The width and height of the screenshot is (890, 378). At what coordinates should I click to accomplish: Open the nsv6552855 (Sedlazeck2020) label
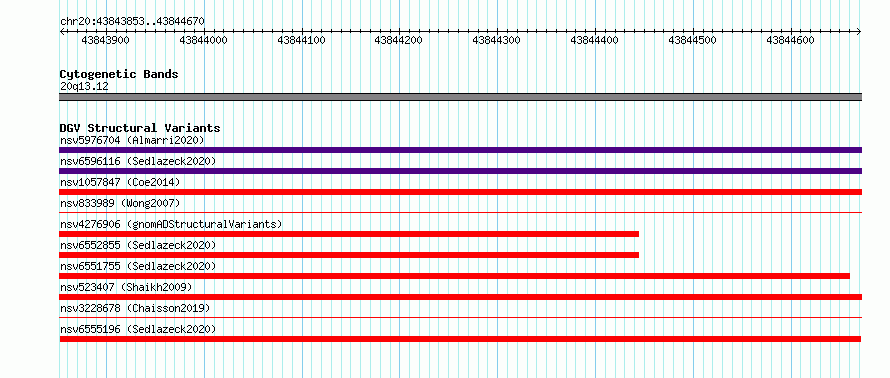click(x=138, y=245)
